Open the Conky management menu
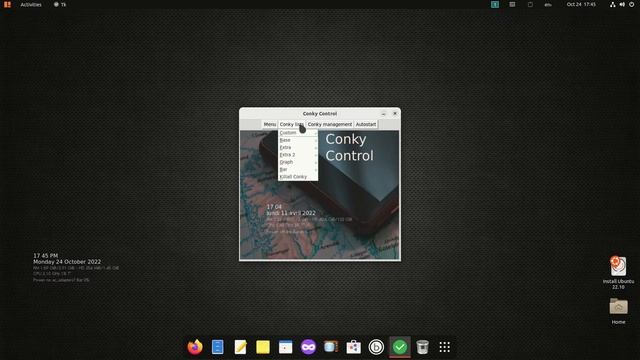Screen dimensions: 640x360 tap(329, 124)
